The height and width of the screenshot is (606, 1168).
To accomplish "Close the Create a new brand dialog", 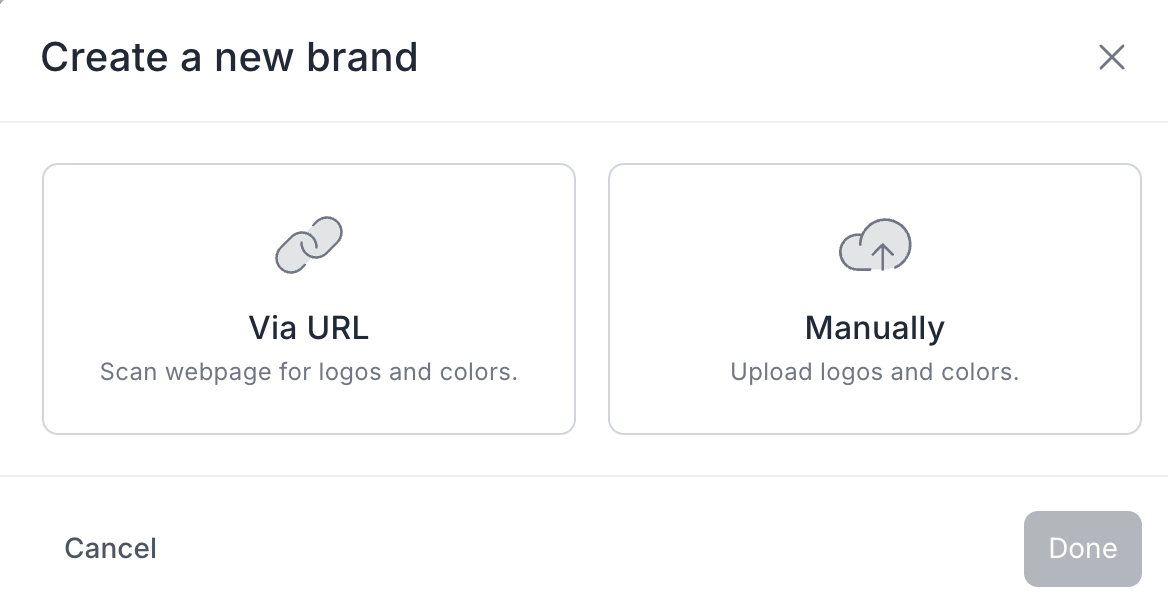I will 1111,57.
